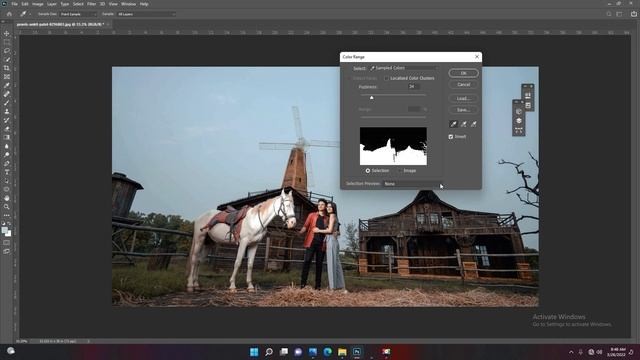Screen dimensions: 640x360
Task: Select the Gradient tool
Action: (7, 137)
